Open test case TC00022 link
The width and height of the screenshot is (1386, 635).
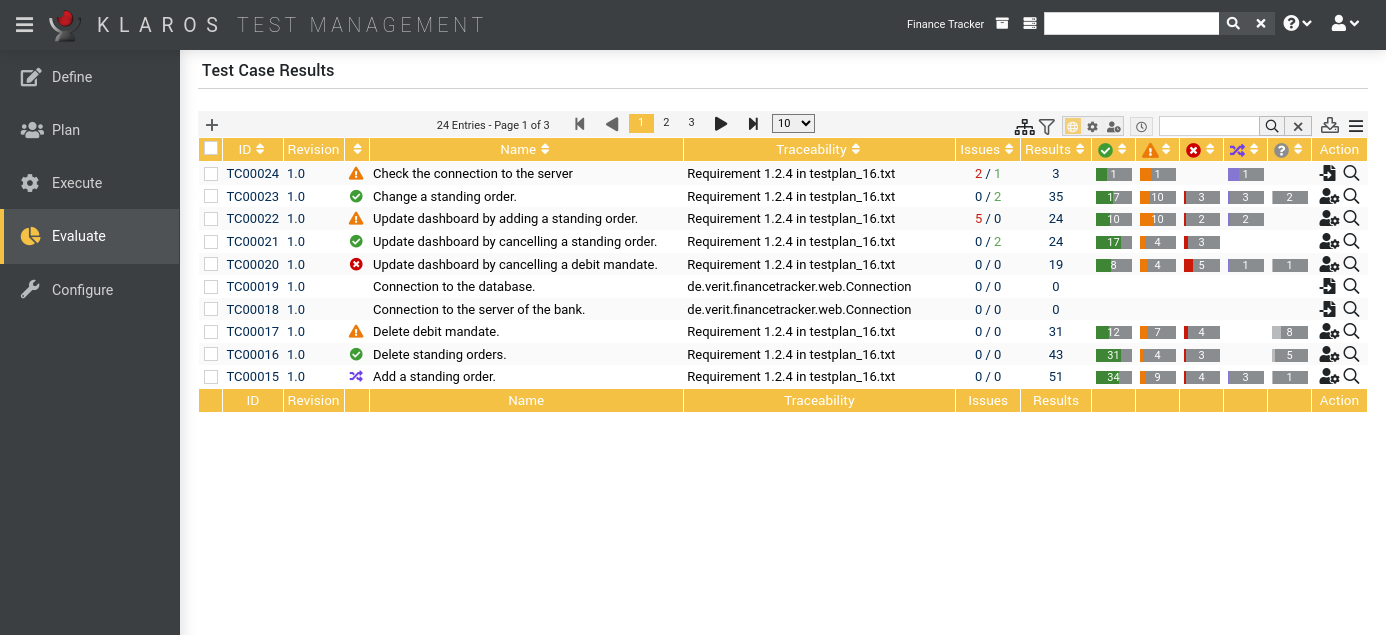(x=252, y=218)
